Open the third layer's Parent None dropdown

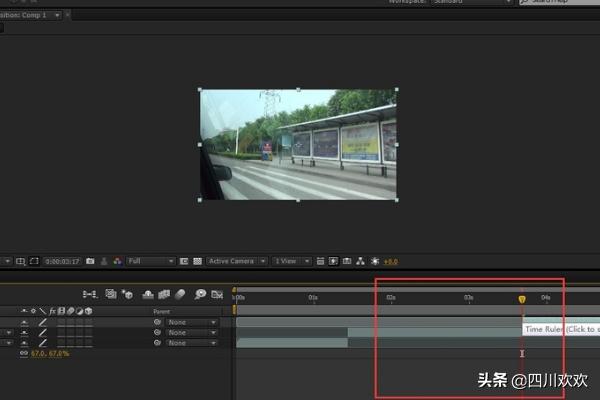pyautogui.click(x=192, y=343)
